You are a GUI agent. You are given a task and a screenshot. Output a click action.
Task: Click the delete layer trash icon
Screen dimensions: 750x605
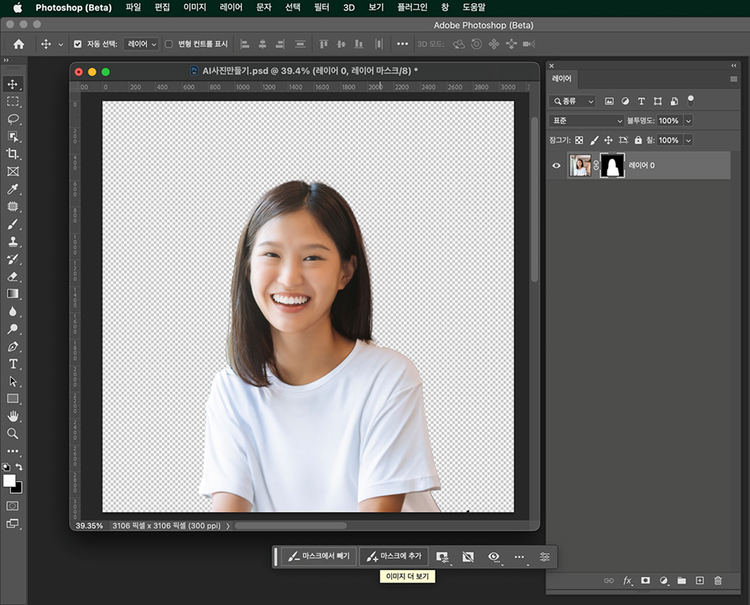tap(717, 580)
